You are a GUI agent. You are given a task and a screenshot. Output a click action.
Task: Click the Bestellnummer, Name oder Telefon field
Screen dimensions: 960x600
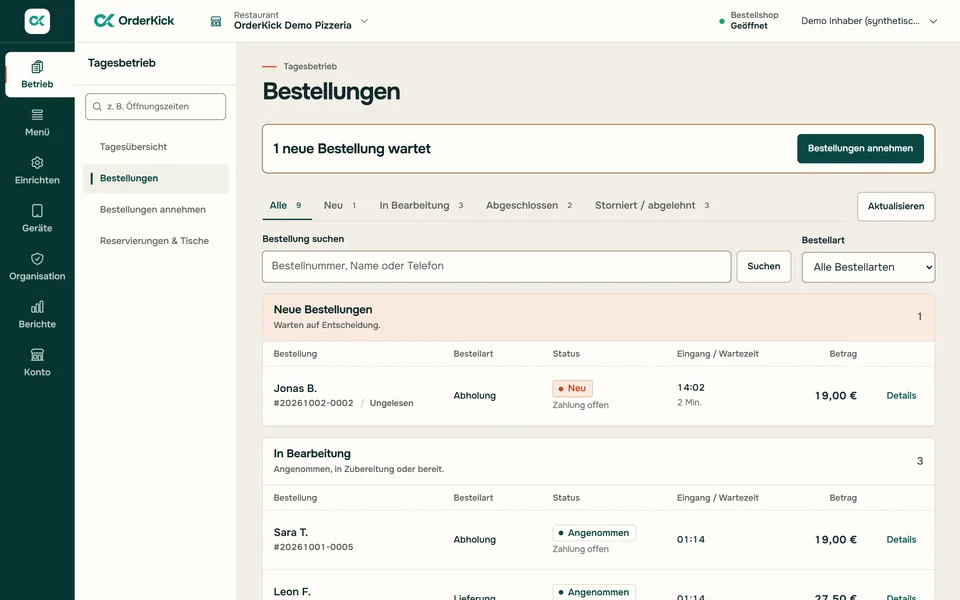coord(497,266)
